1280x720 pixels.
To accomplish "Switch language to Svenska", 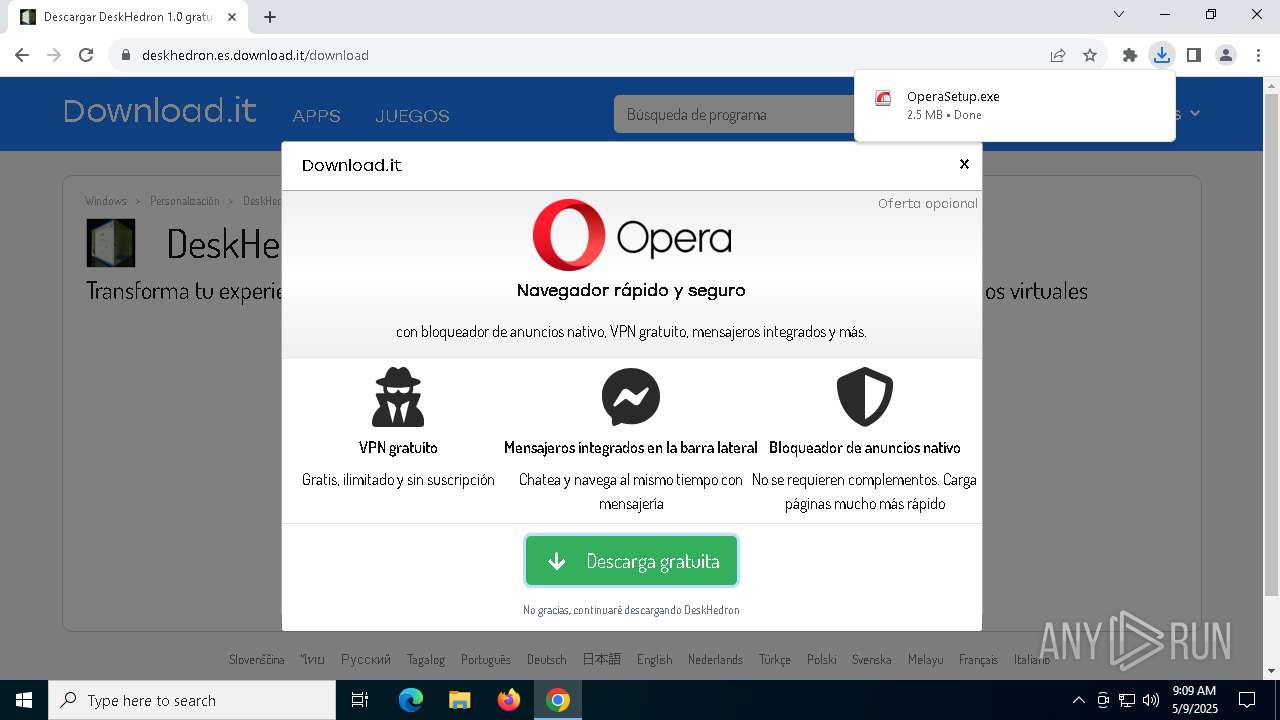I will pyautogui.click(x=872, y=659).
